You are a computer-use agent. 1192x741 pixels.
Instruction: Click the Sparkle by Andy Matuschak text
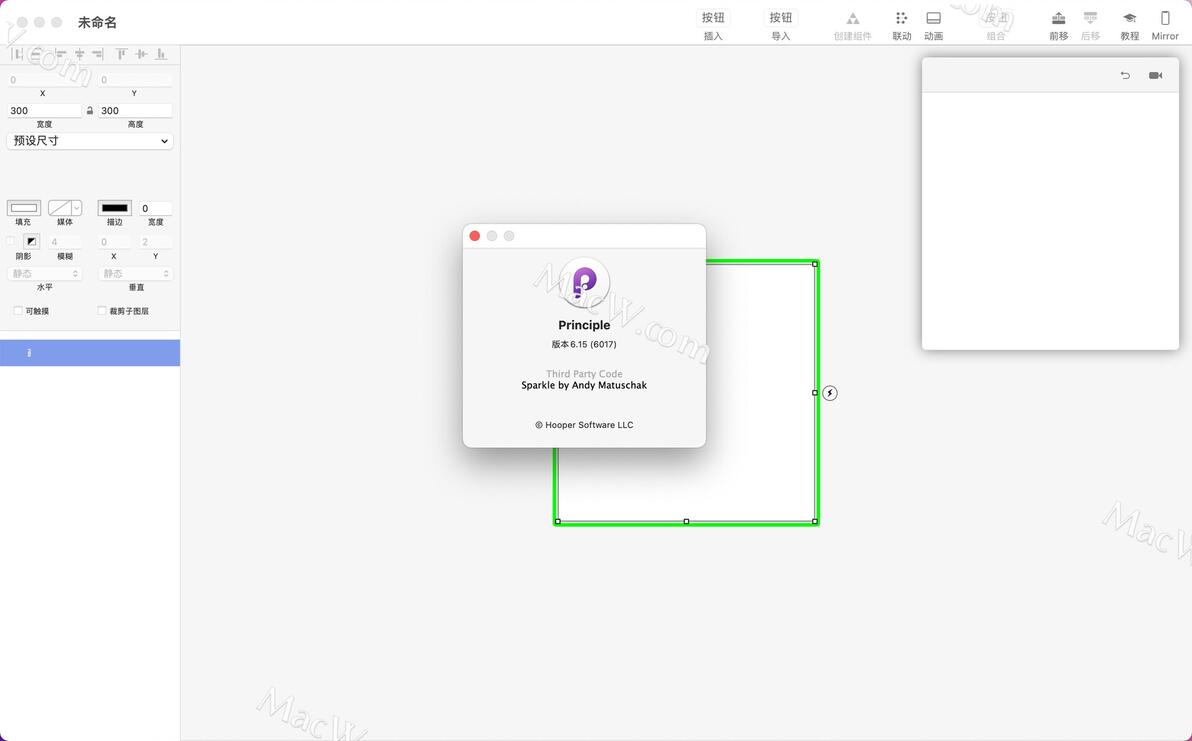[584, 385]
